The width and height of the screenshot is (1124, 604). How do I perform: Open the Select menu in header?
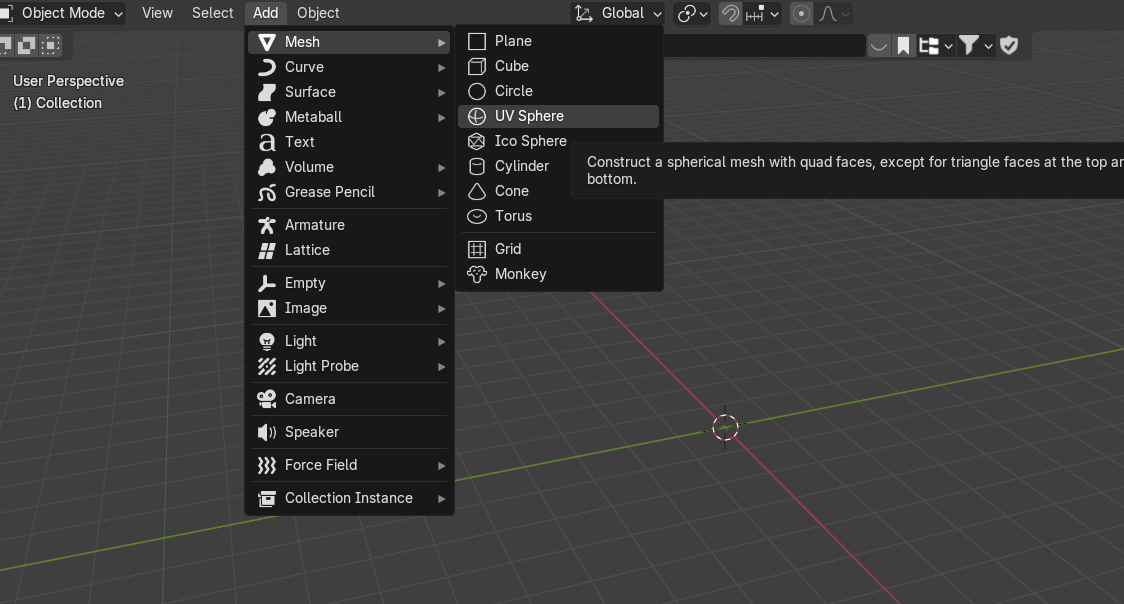coord(212,13)
